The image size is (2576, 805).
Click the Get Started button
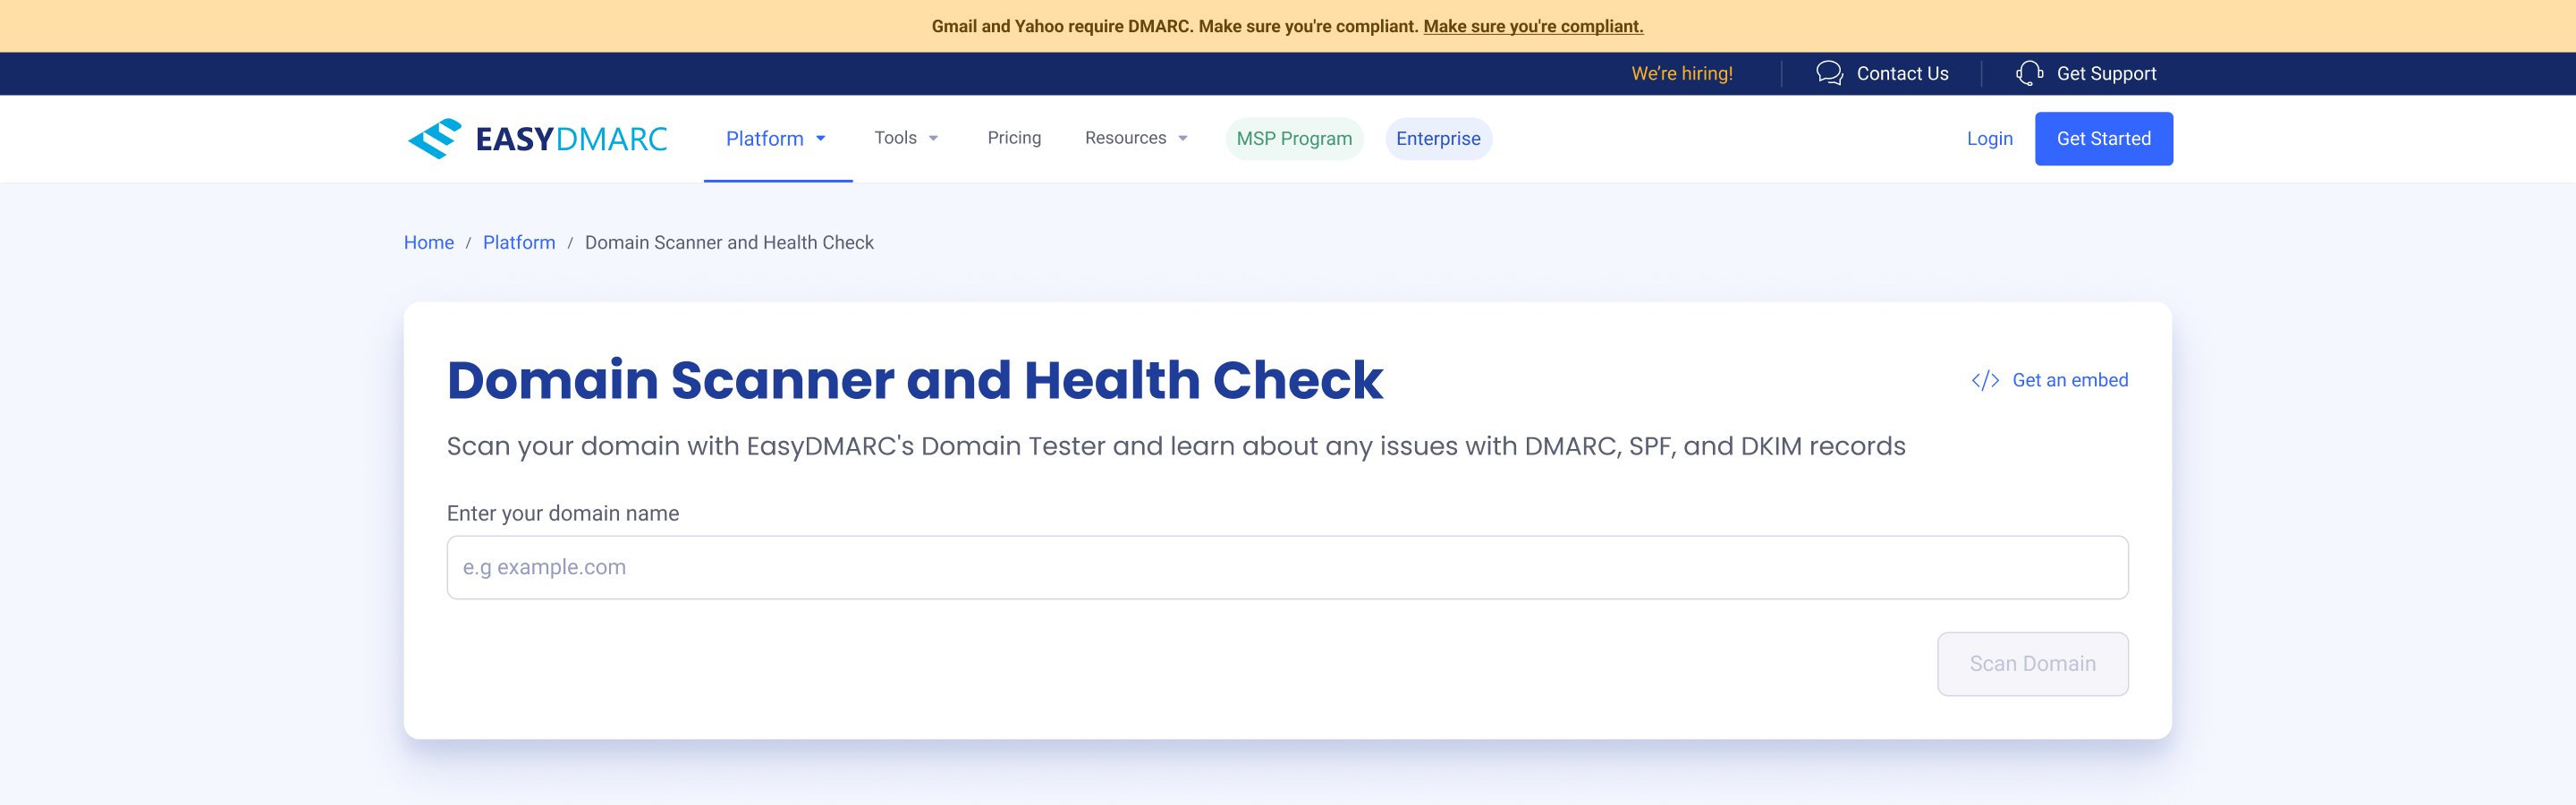(2103, 139)
